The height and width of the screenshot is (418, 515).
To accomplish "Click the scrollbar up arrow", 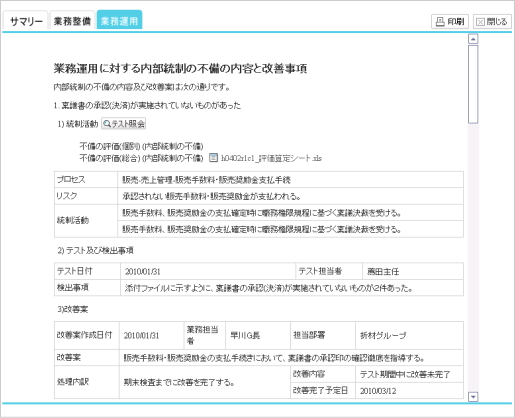I will (473, 39).
